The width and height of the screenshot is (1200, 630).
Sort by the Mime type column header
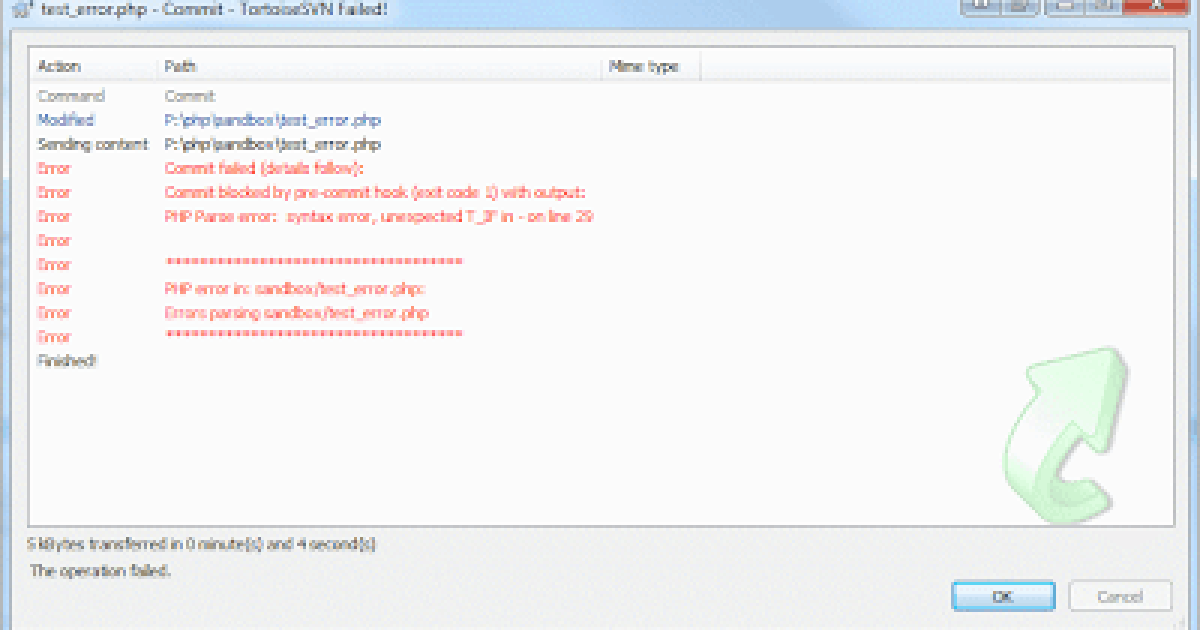coord(643,67)
